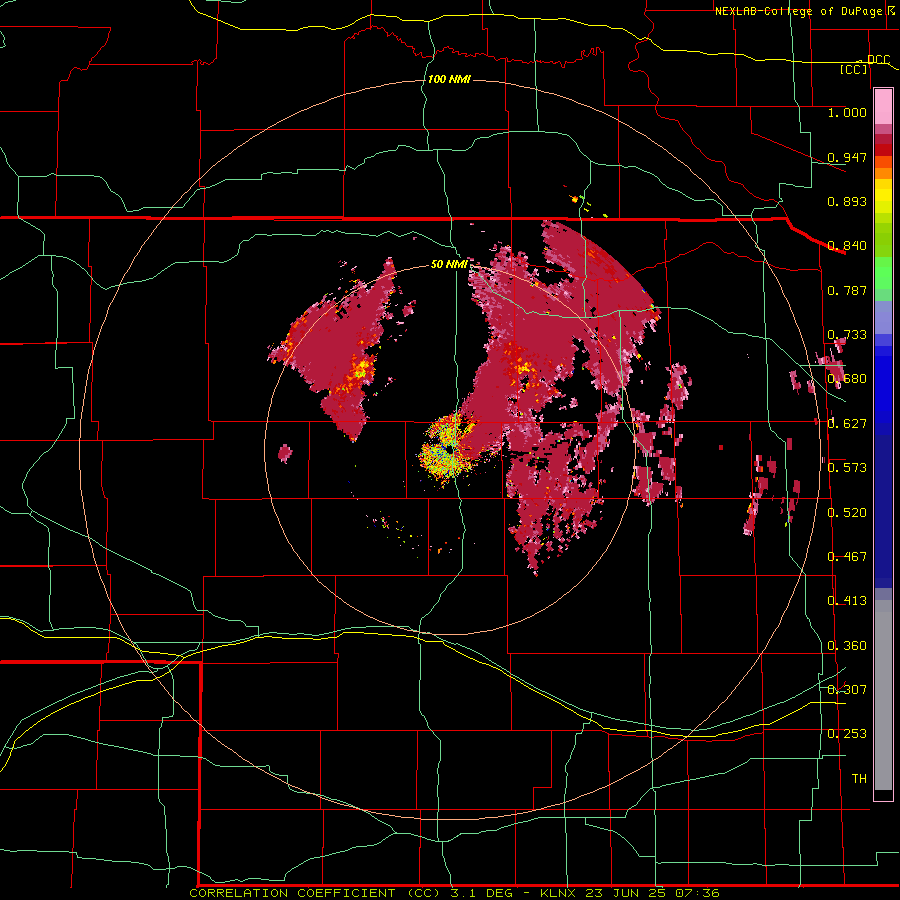
Task: Click the 0.840 scale value
Action: pos(847,245)
